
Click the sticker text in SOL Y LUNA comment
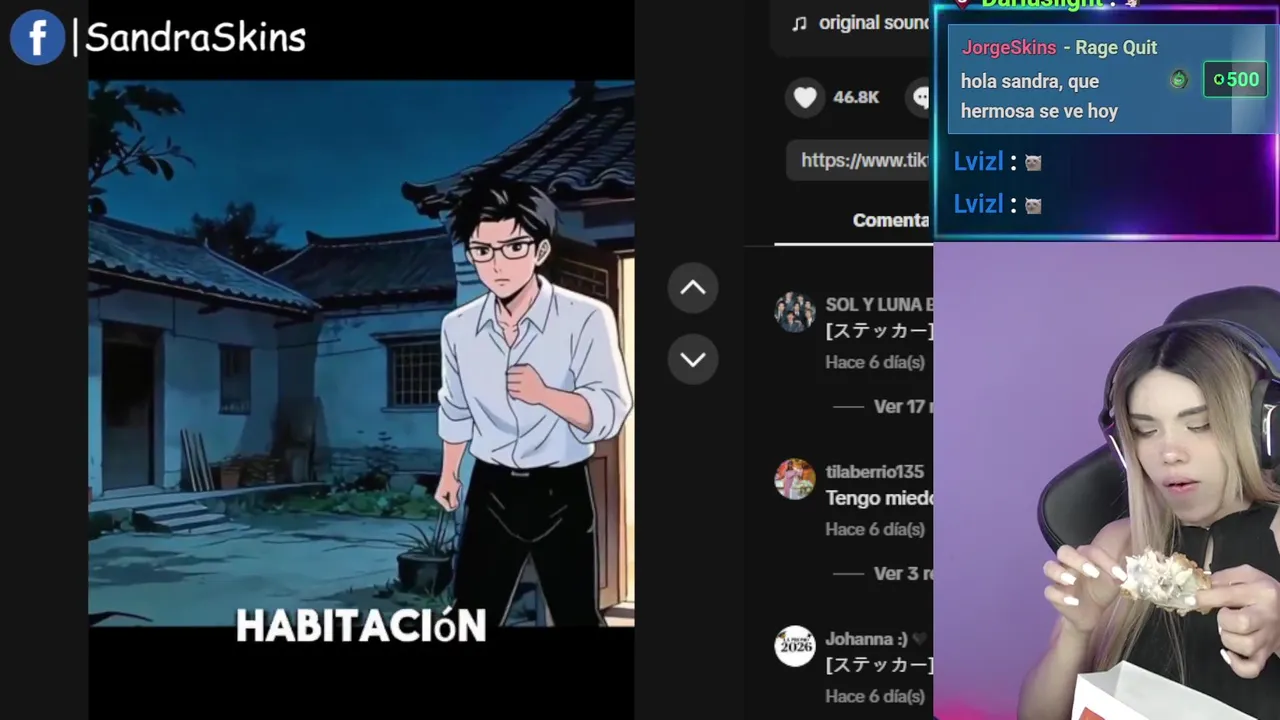tap(879, 331)
